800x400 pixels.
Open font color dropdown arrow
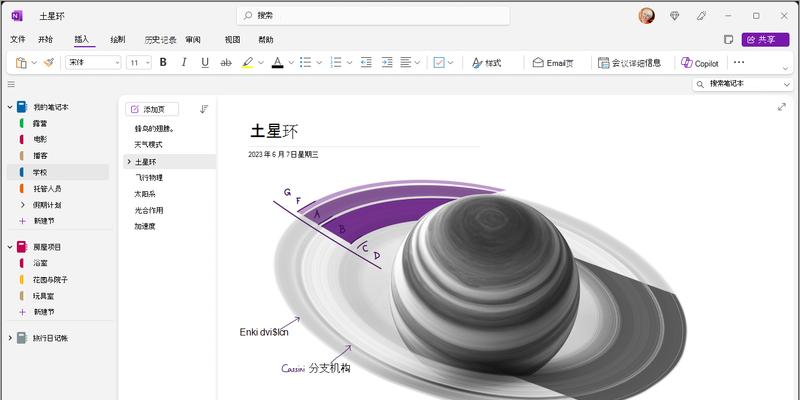pos(291,63)
